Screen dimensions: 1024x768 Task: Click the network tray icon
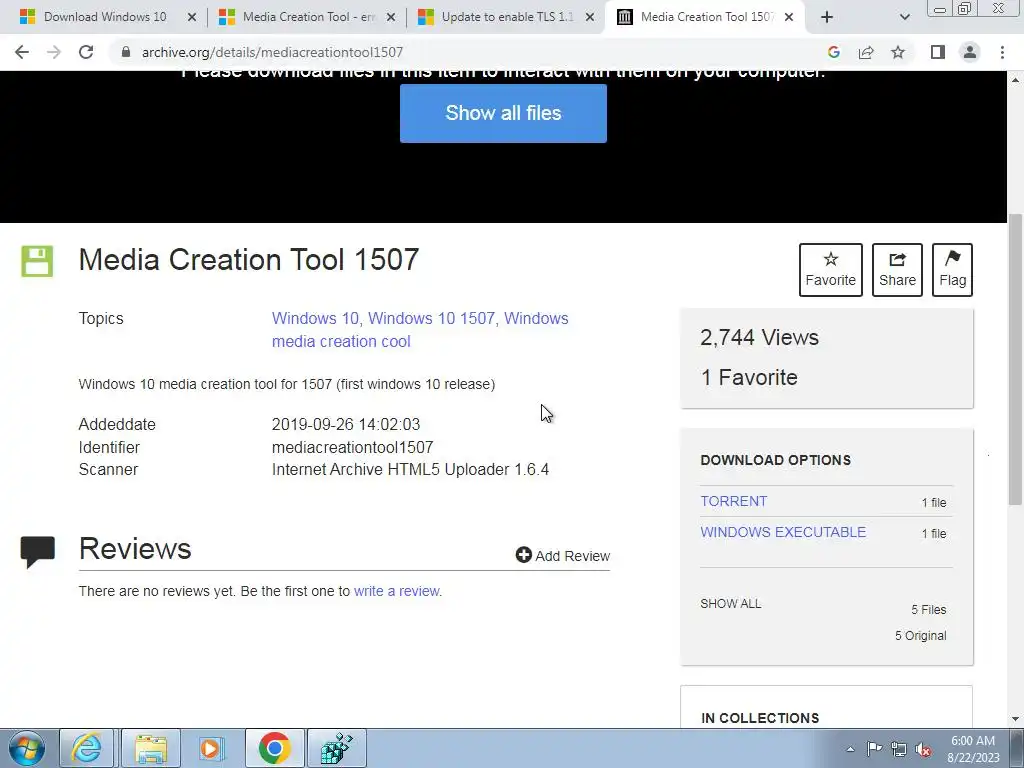(899, 749)
